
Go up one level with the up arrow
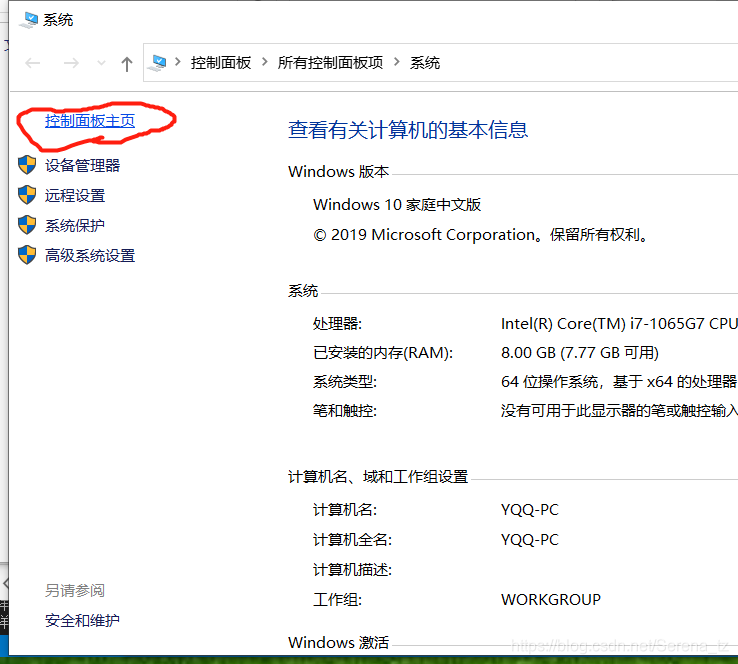pos(127,64)
